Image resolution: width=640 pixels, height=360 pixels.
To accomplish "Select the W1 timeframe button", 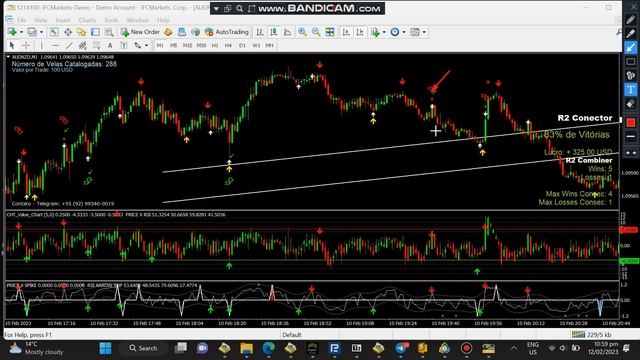I will [x=256, y=45].
